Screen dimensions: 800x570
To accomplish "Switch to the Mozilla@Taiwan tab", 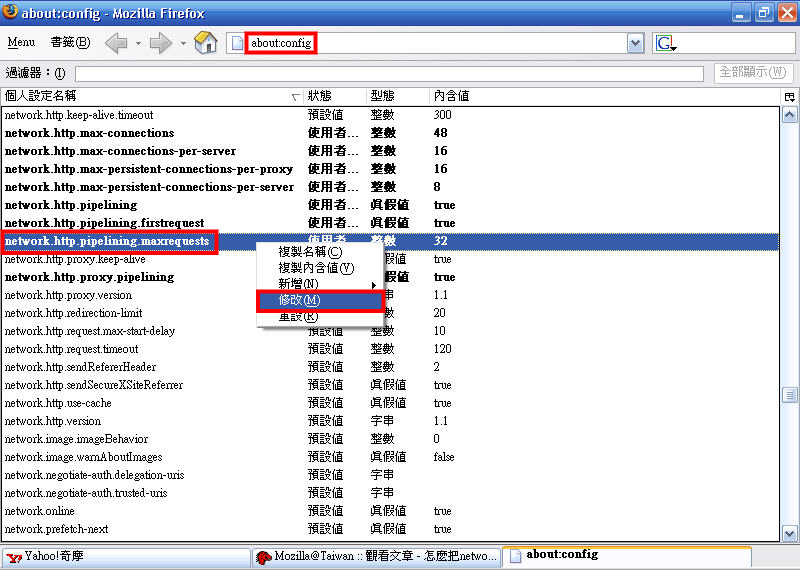I will (x=377, y=557).
